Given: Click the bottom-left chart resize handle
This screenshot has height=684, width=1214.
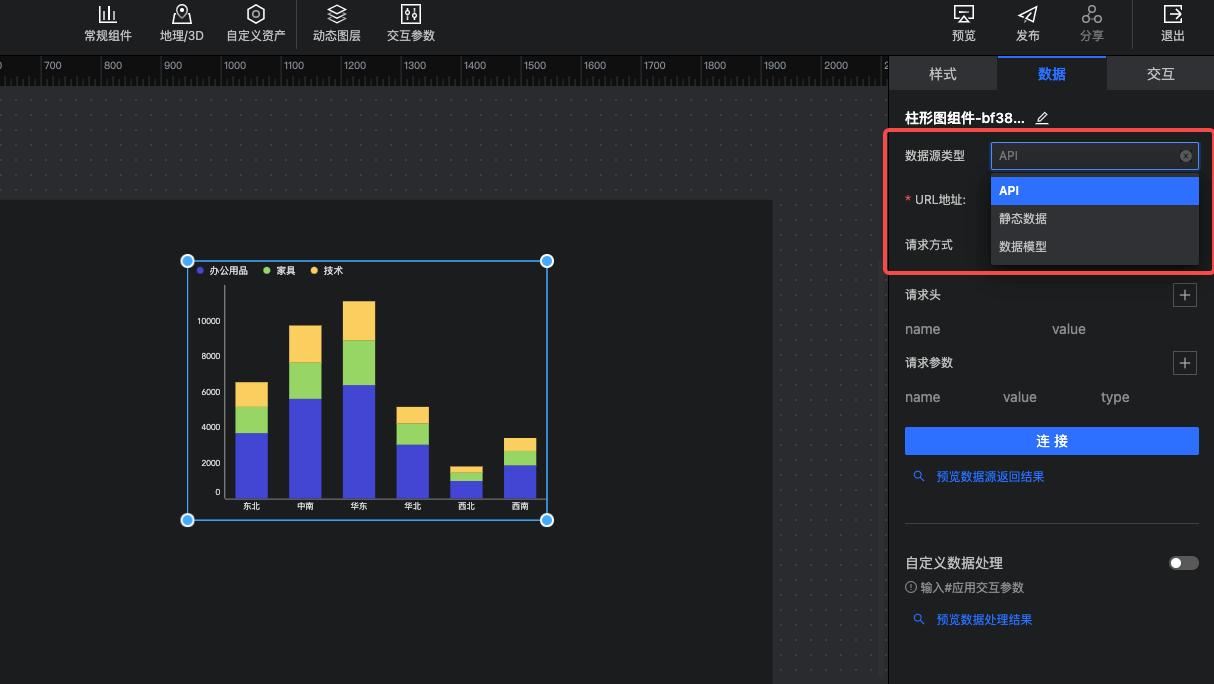Looking at the screenshot, I should [x=187, y=520].
